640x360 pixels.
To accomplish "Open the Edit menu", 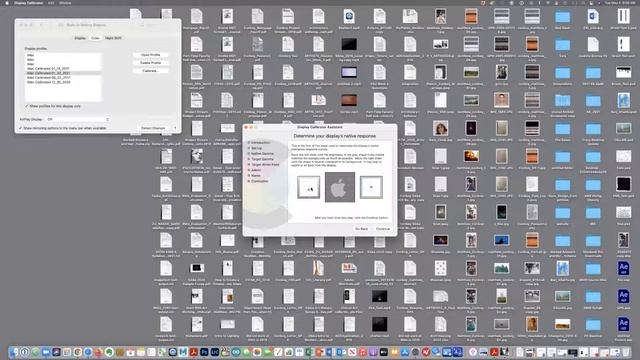I will (x=51, y=3).
